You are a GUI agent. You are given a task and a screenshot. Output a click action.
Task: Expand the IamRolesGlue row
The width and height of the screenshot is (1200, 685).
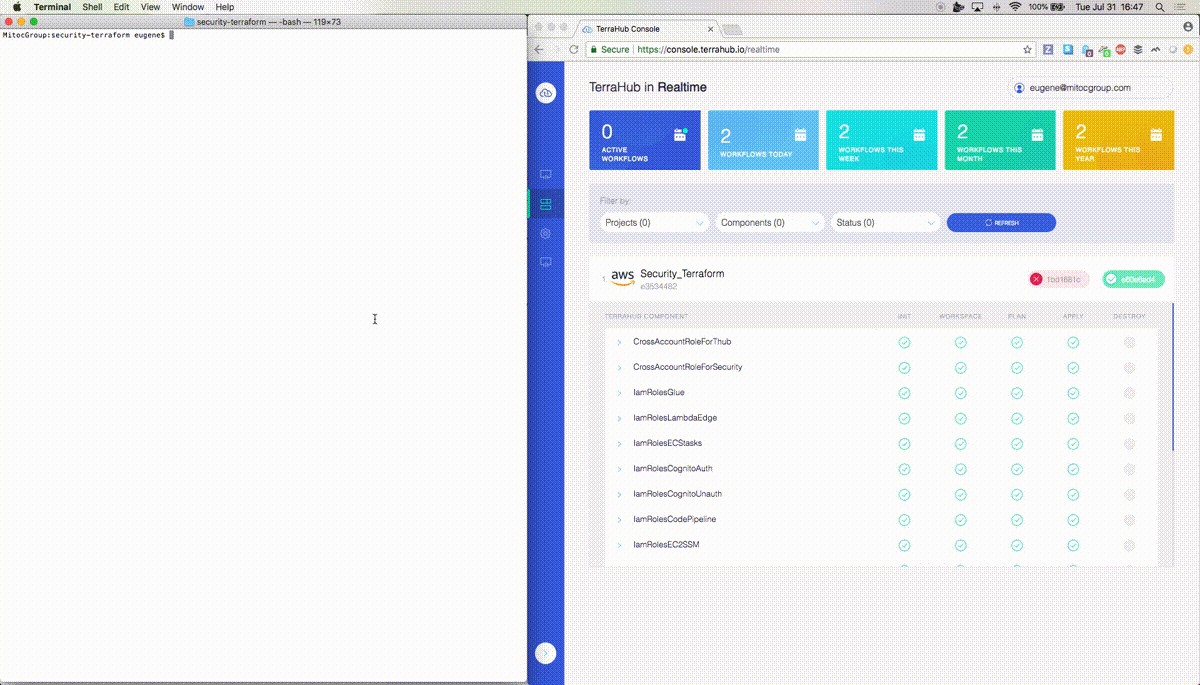(x=619, y=393)
